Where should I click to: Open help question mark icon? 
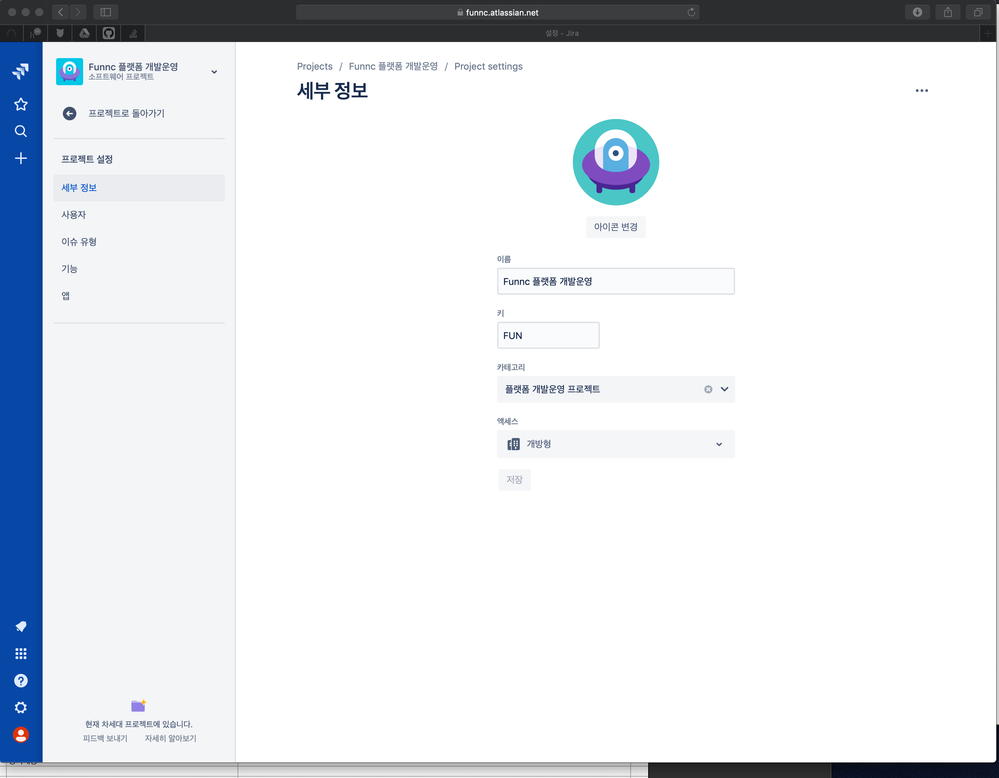20,681
